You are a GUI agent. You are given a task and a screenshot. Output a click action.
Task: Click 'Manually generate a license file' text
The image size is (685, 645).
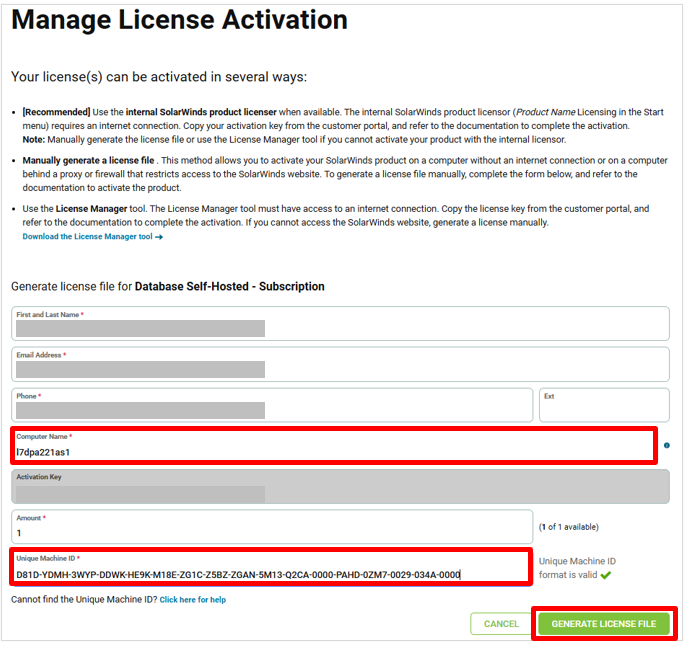click(88, 160)
